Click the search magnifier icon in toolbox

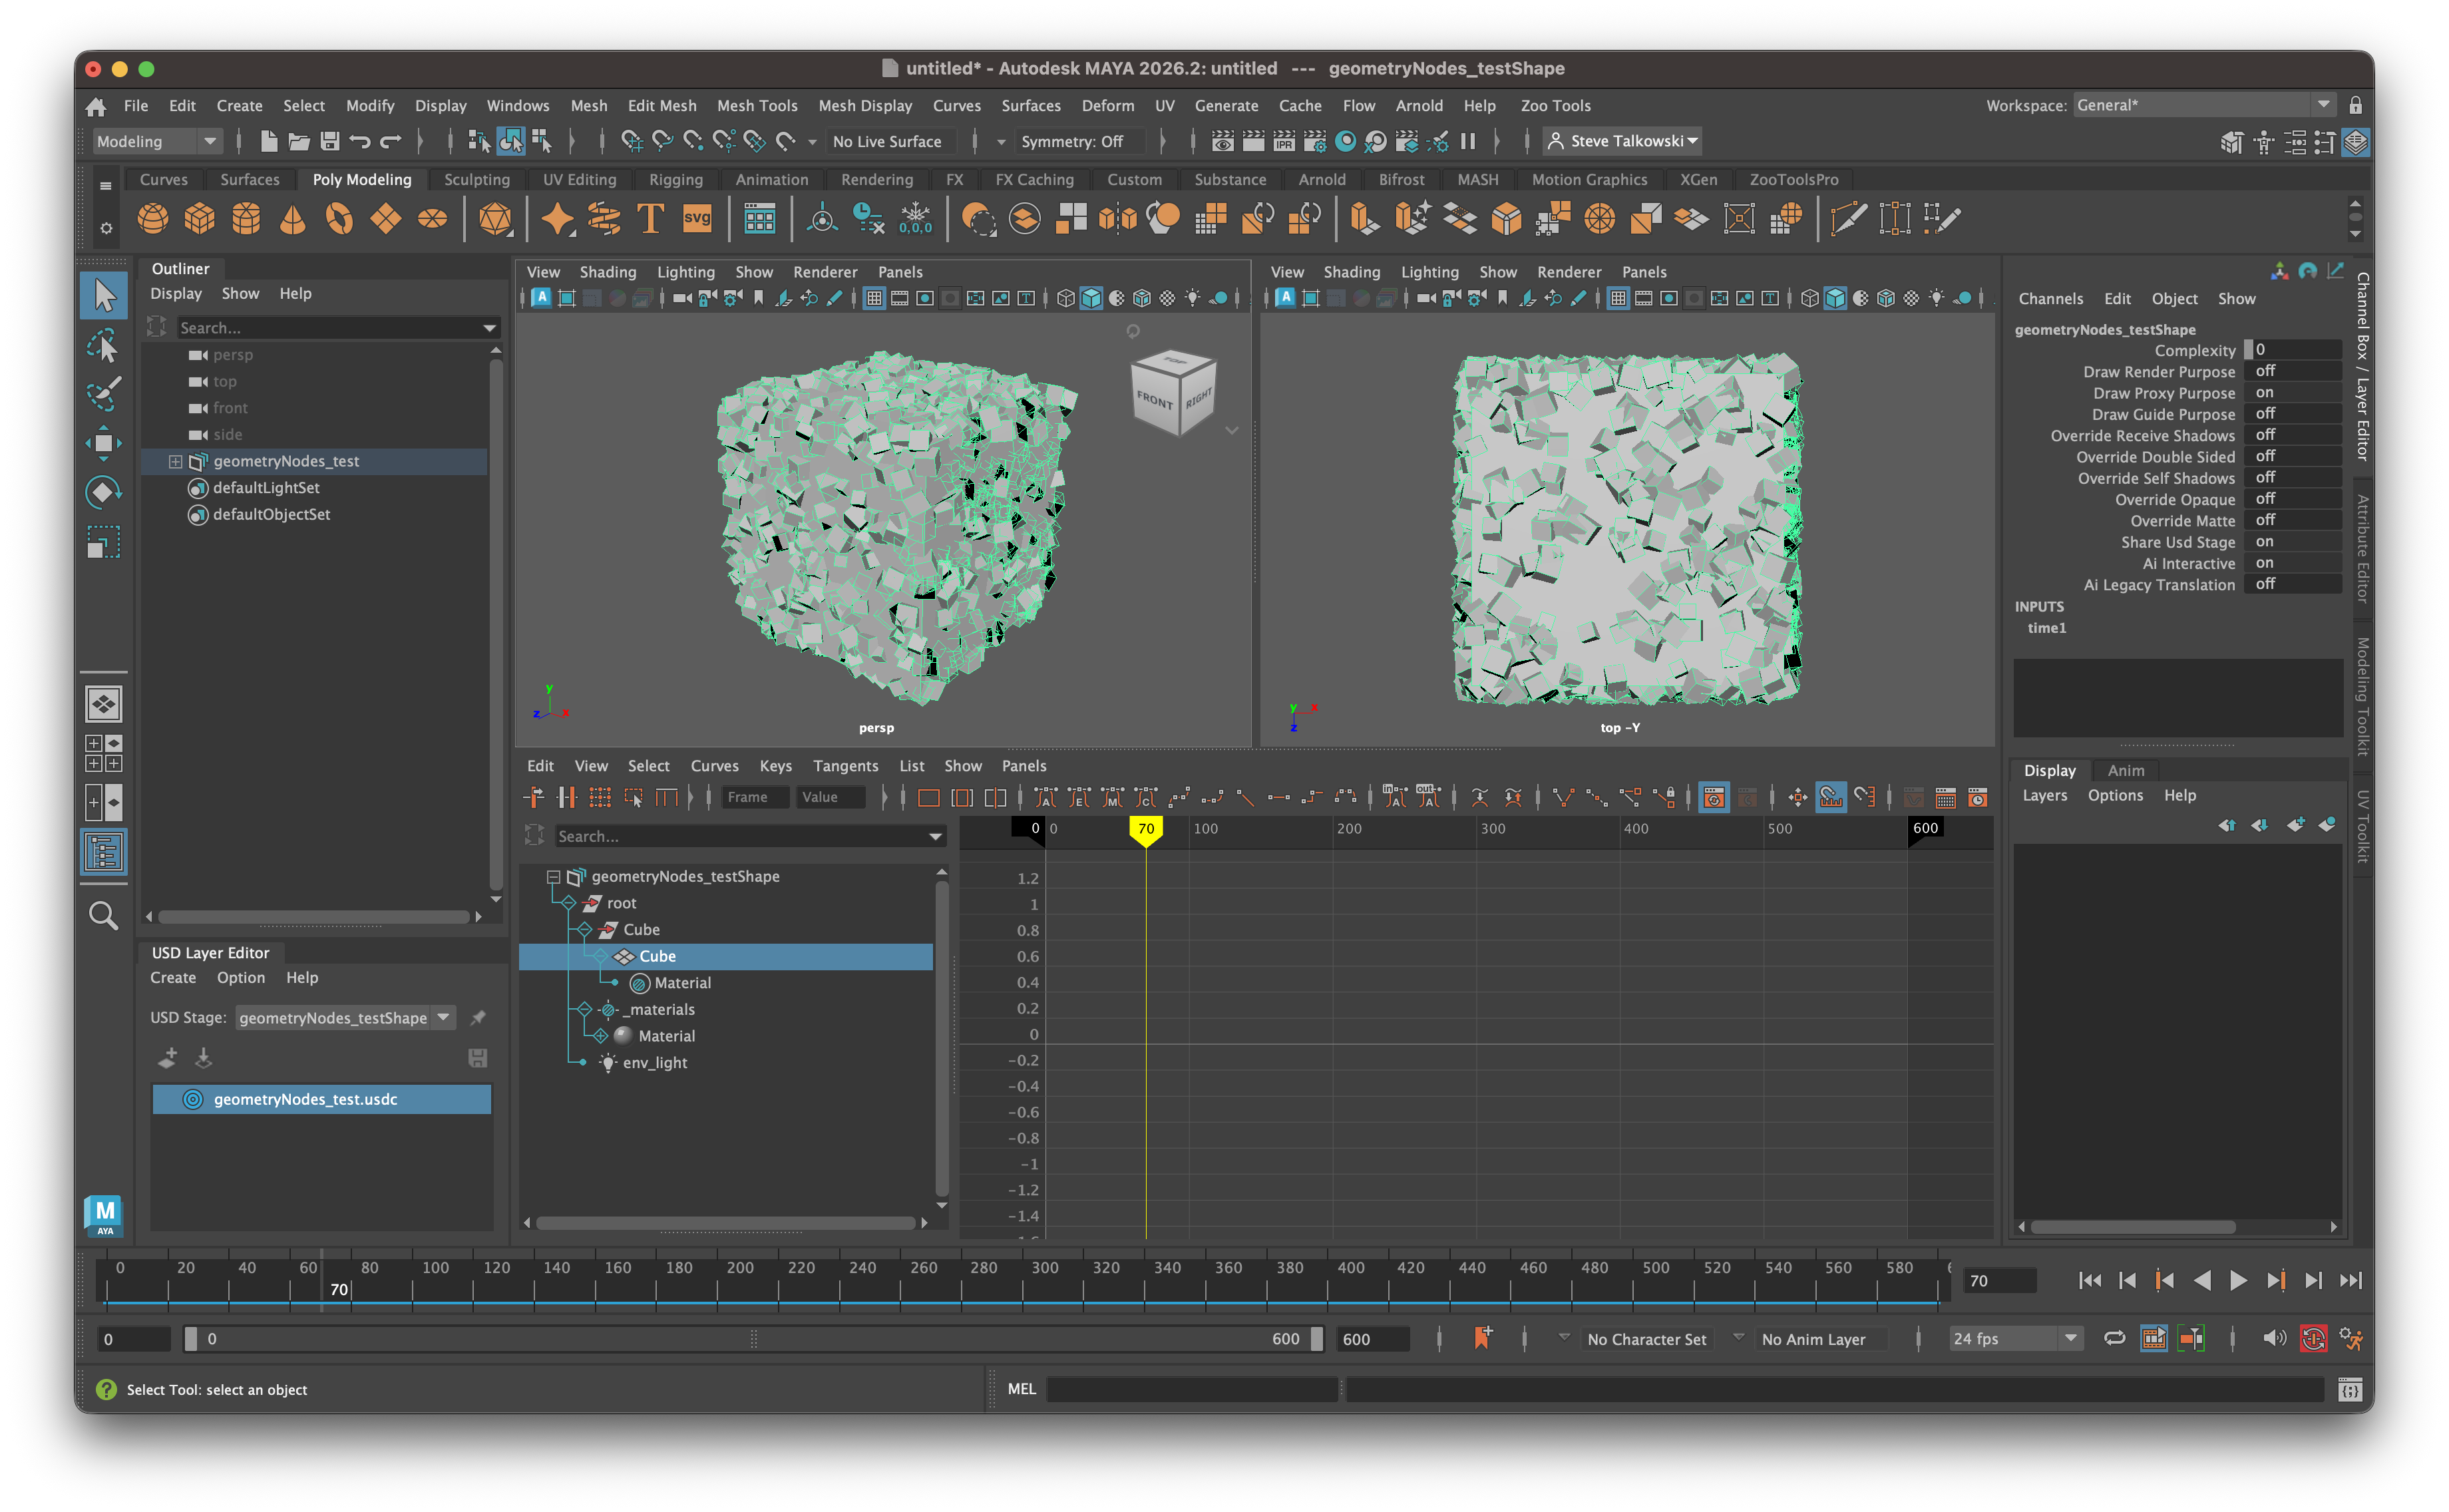103,915
